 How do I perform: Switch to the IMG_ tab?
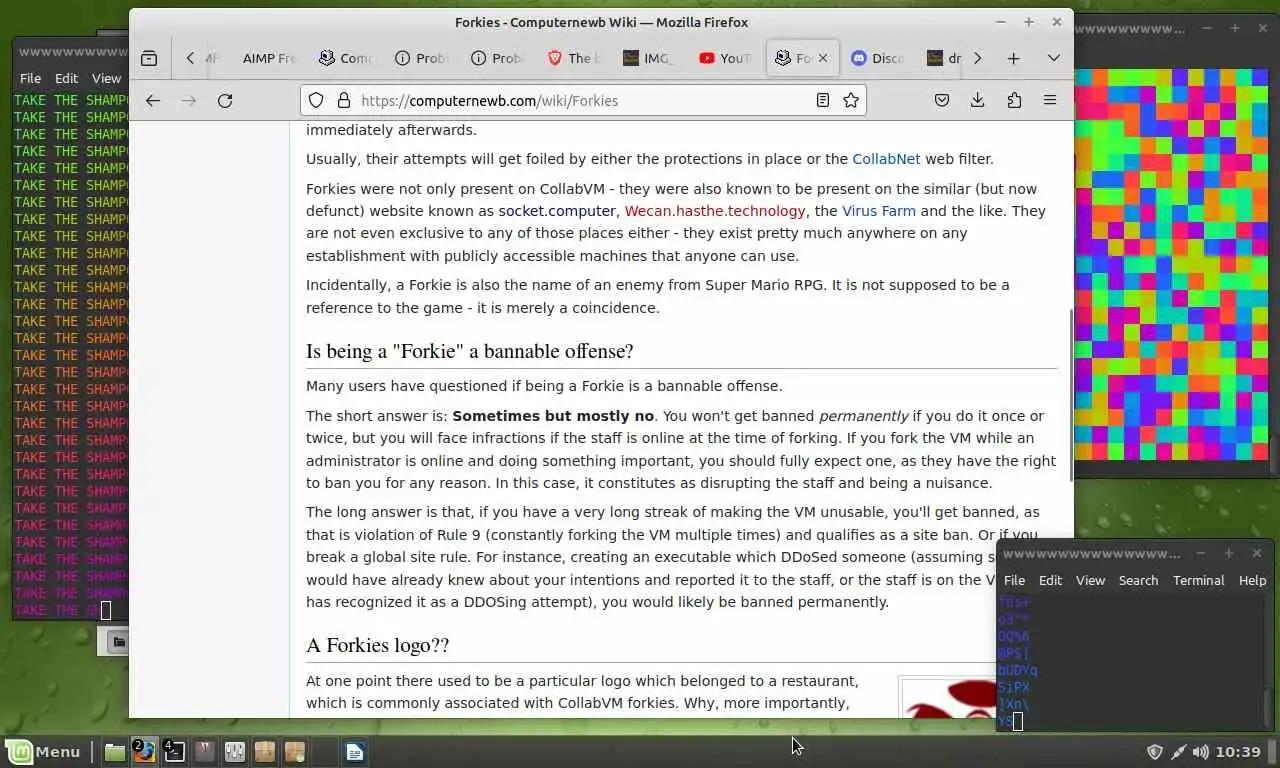pyautogui.click(x=649, y=58)
